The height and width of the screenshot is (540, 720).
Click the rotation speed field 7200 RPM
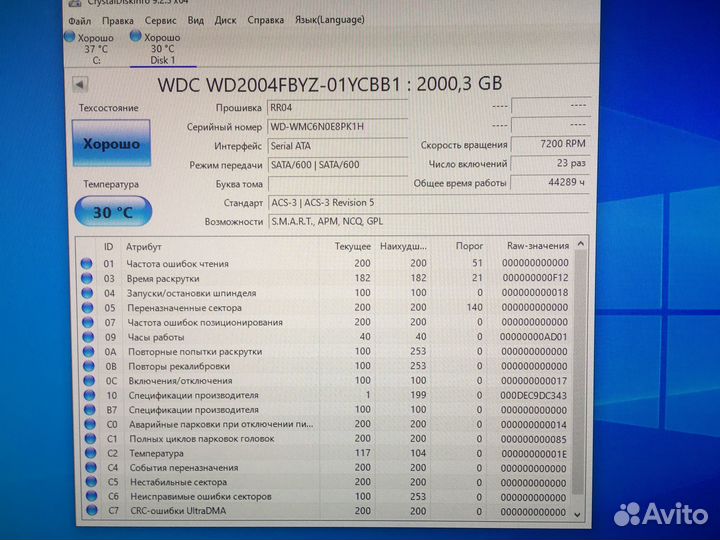[x=550, y=144]
